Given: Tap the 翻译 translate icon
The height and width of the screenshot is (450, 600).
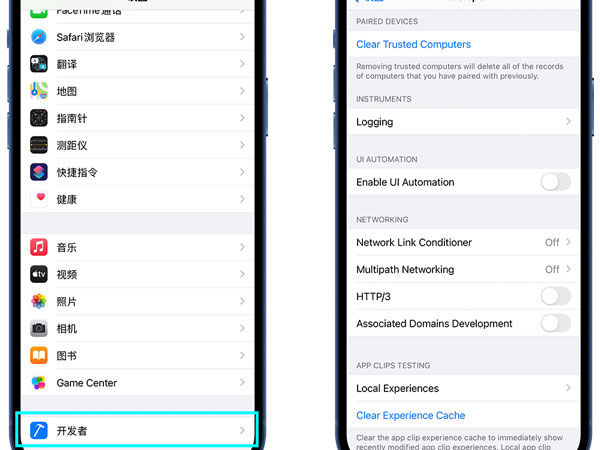Looking at the screenshot, I should click(39, 64).
